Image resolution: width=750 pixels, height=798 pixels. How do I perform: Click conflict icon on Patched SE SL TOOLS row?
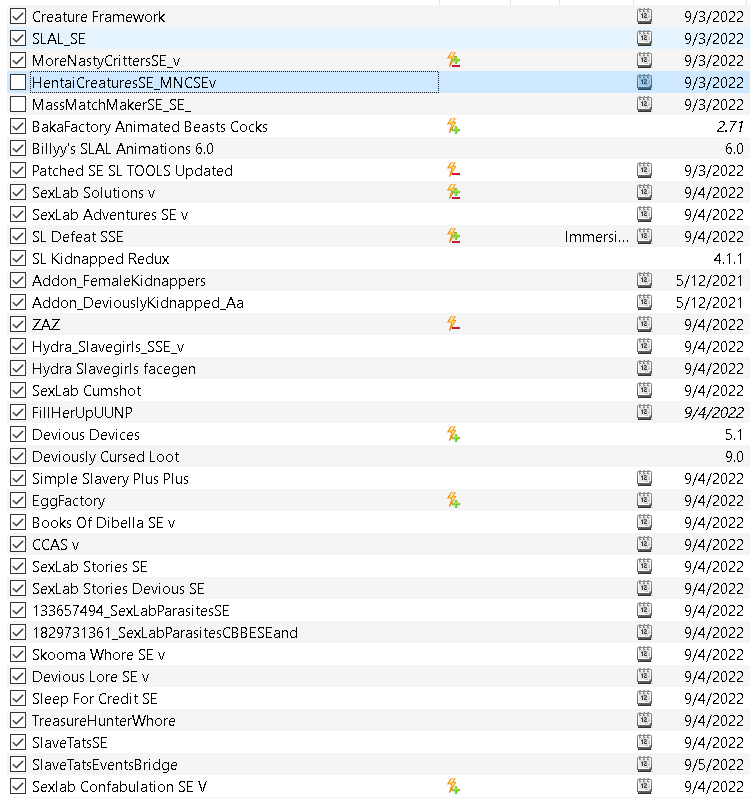coord(453,170)
